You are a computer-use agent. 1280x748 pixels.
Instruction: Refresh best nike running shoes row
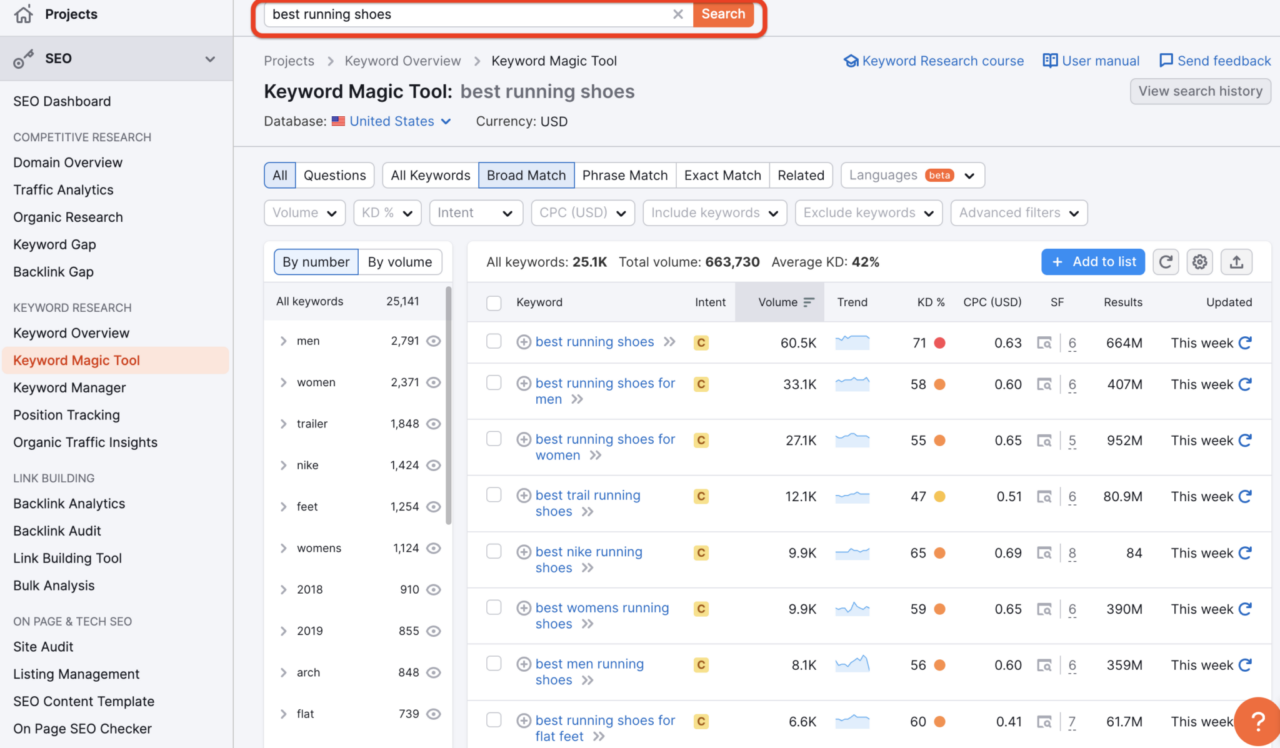point(1245,553)
